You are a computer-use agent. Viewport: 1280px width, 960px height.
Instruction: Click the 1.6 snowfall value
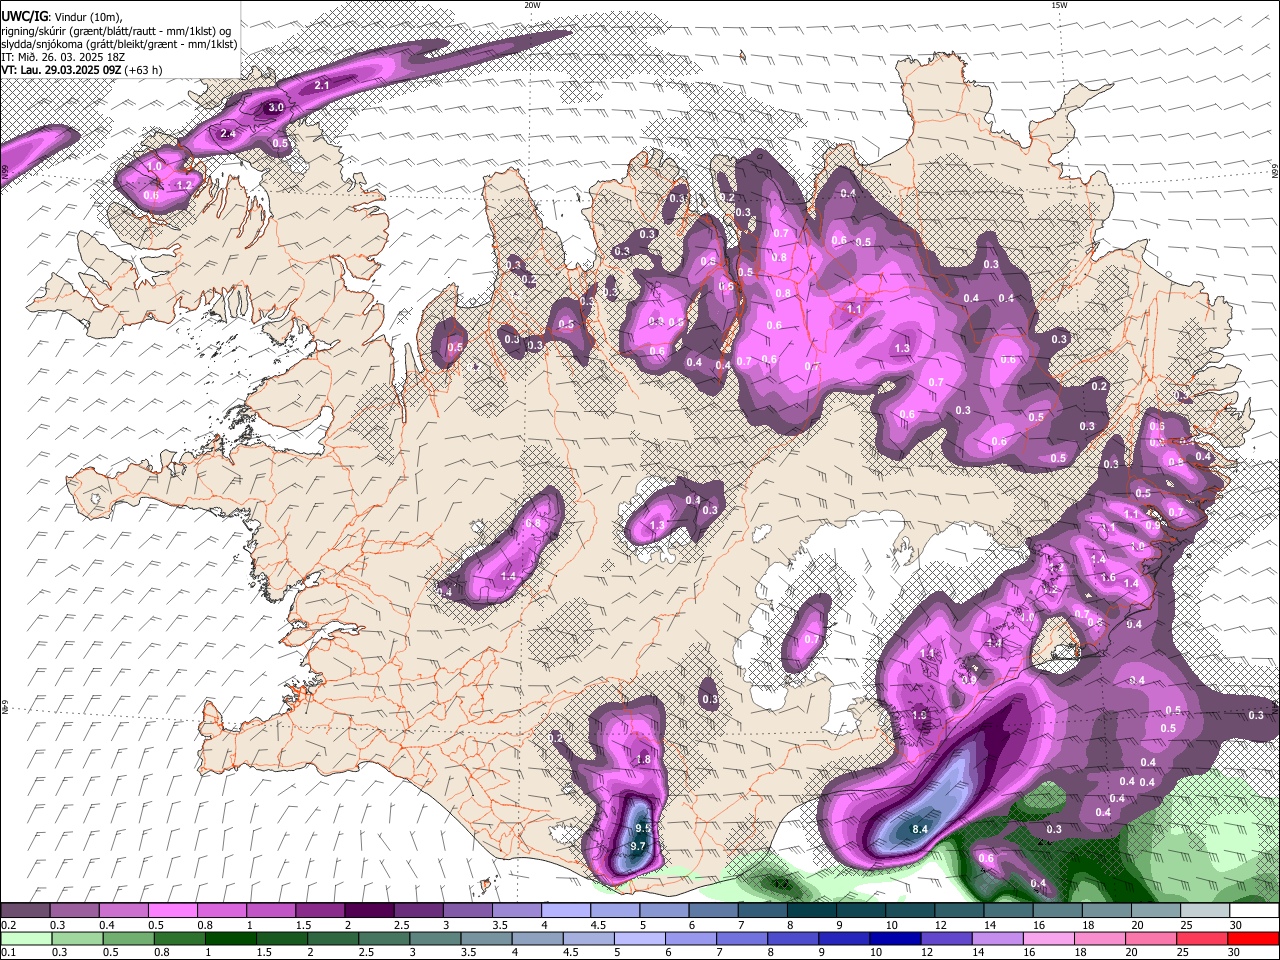pyautogui.click(x=1107, y=578)
